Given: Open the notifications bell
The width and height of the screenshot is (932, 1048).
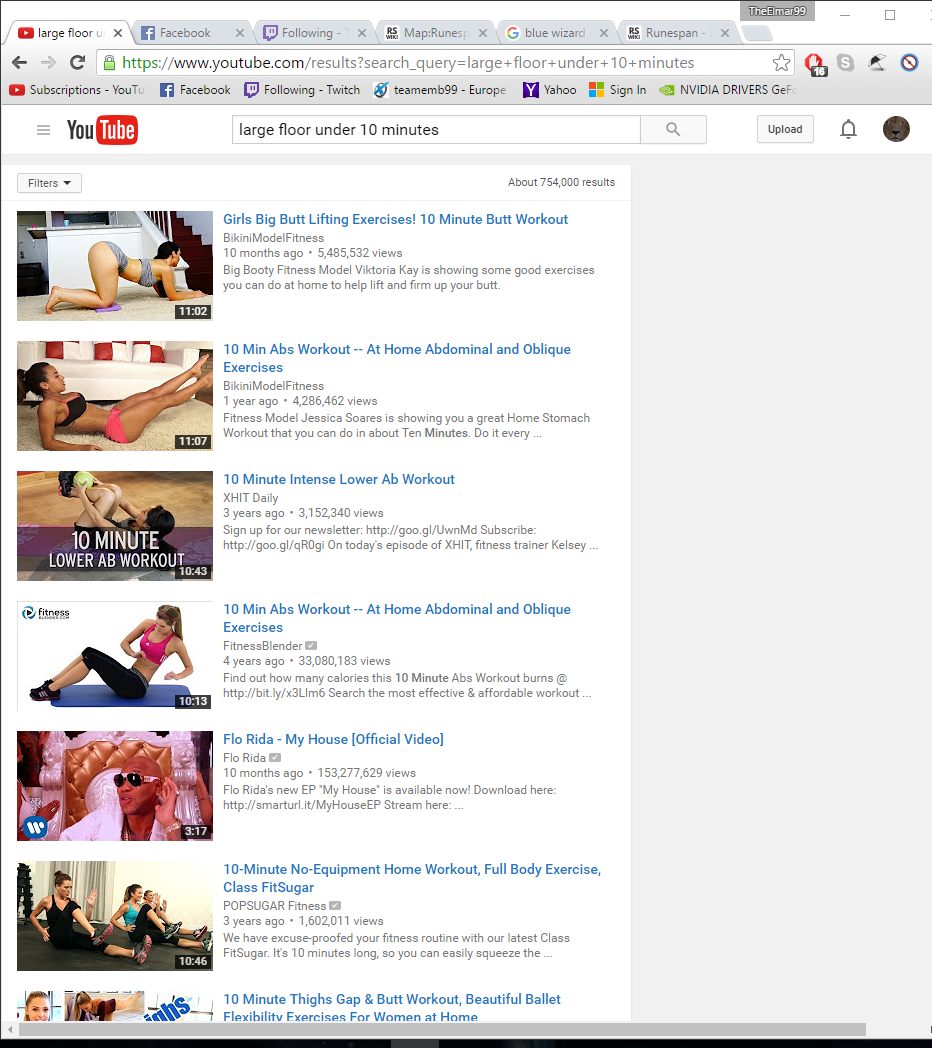Looking at the screenshot, I should point(848,129).
